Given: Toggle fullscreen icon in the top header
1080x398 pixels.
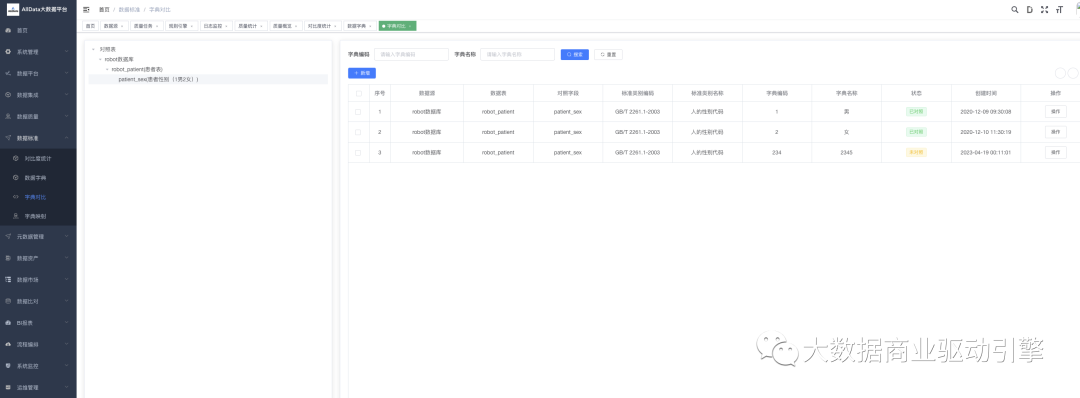Looking at the screenshot, I should click(x=1044, y=10).
